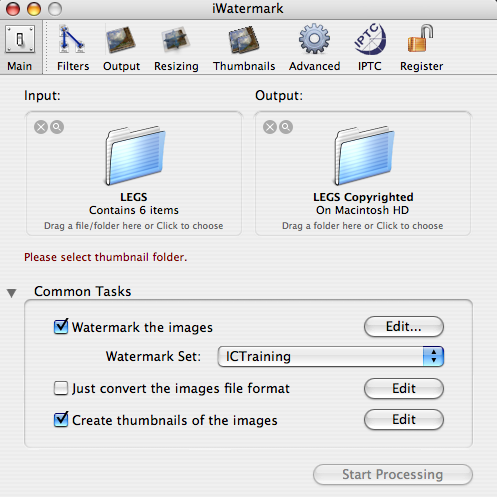Clear the Output folder with X icon
Screen dimensions: 497x497
pyautogui.click(x=270, y=127)
